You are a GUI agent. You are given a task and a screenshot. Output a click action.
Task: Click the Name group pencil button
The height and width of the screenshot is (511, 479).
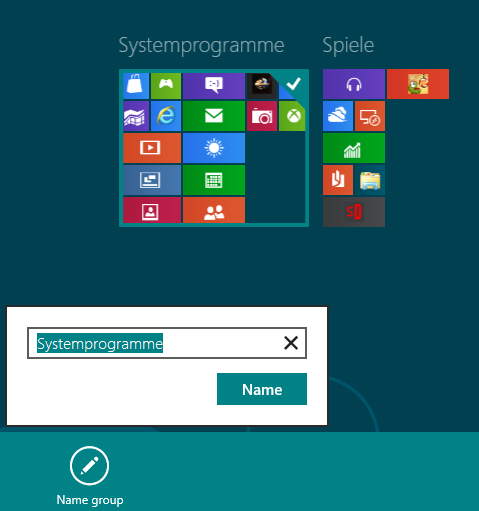point(89,466)
